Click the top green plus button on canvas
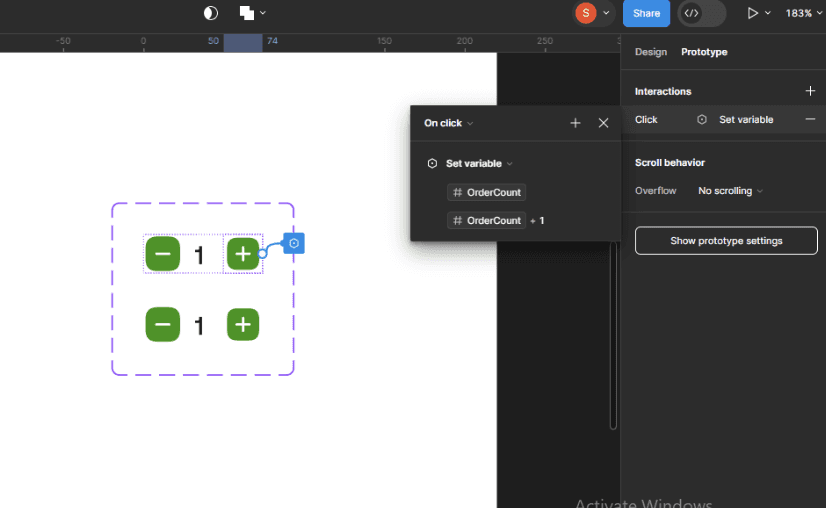826x508 pixels. 243,254
